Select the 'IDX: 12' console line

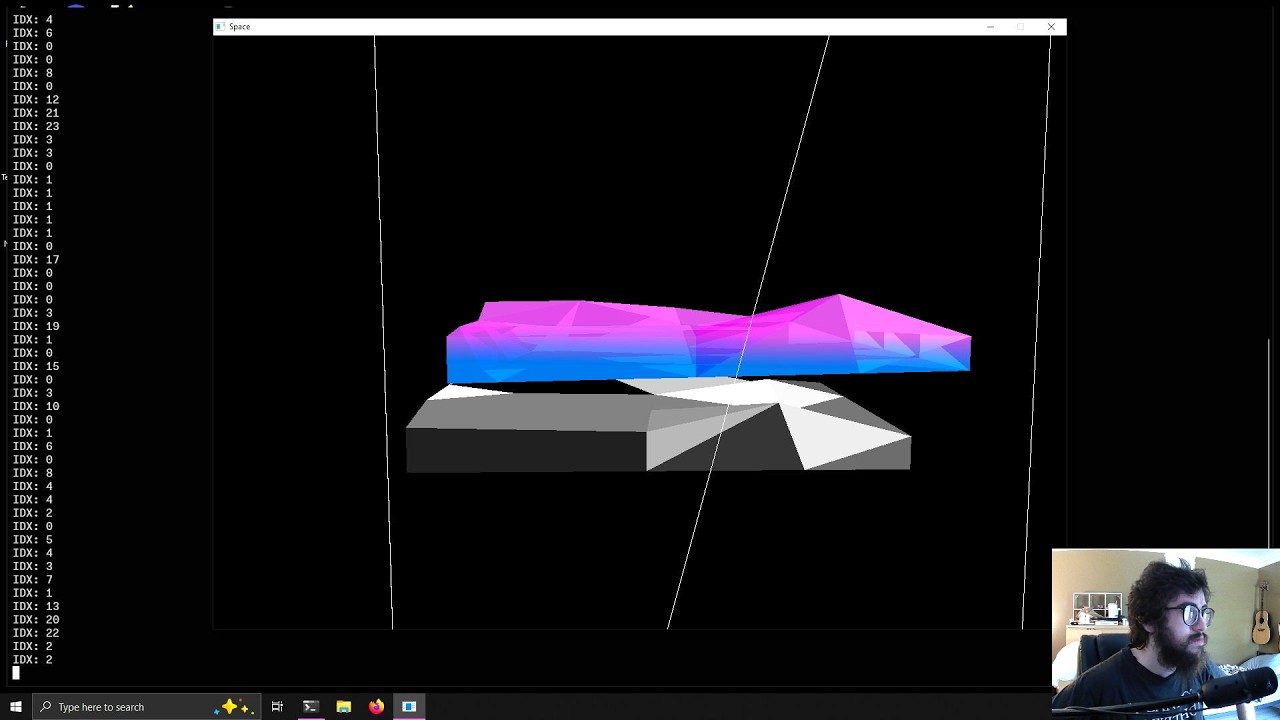[x=36, y=100]
